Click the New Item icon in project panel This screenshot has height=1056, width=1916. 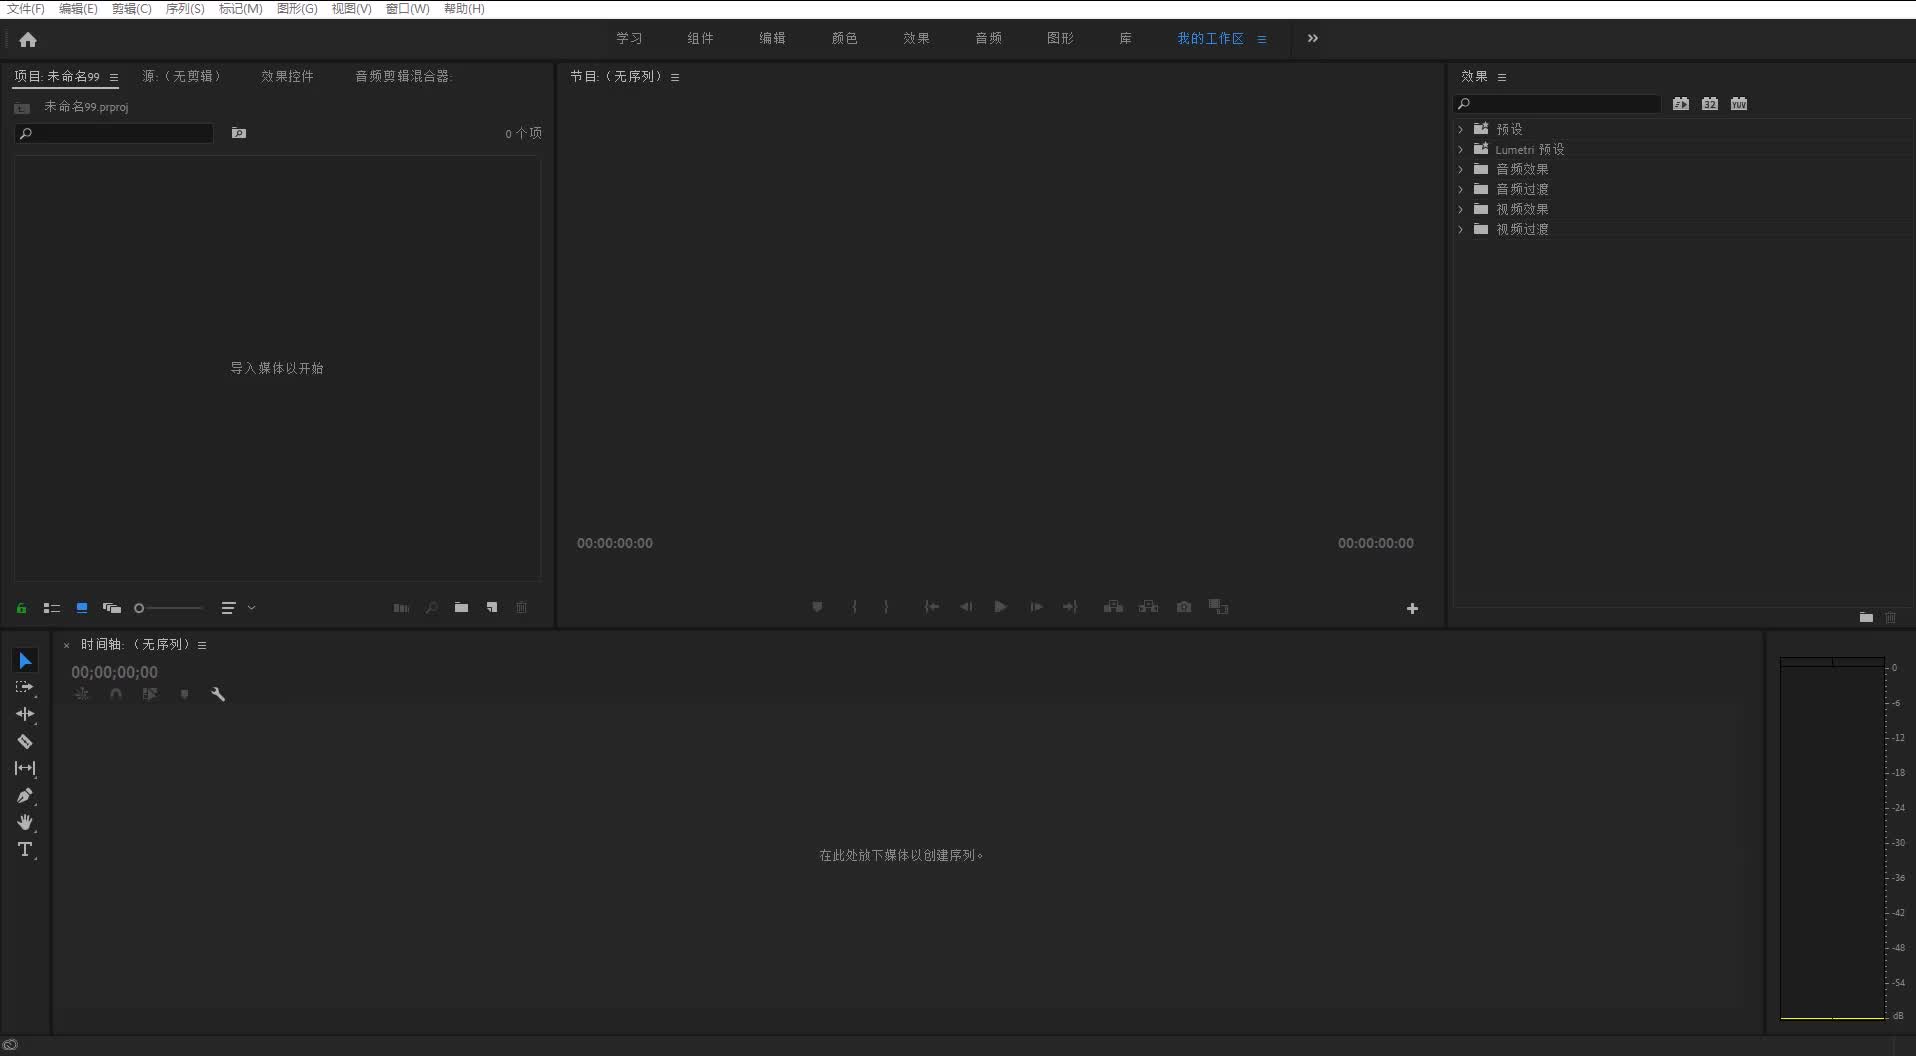492,608
